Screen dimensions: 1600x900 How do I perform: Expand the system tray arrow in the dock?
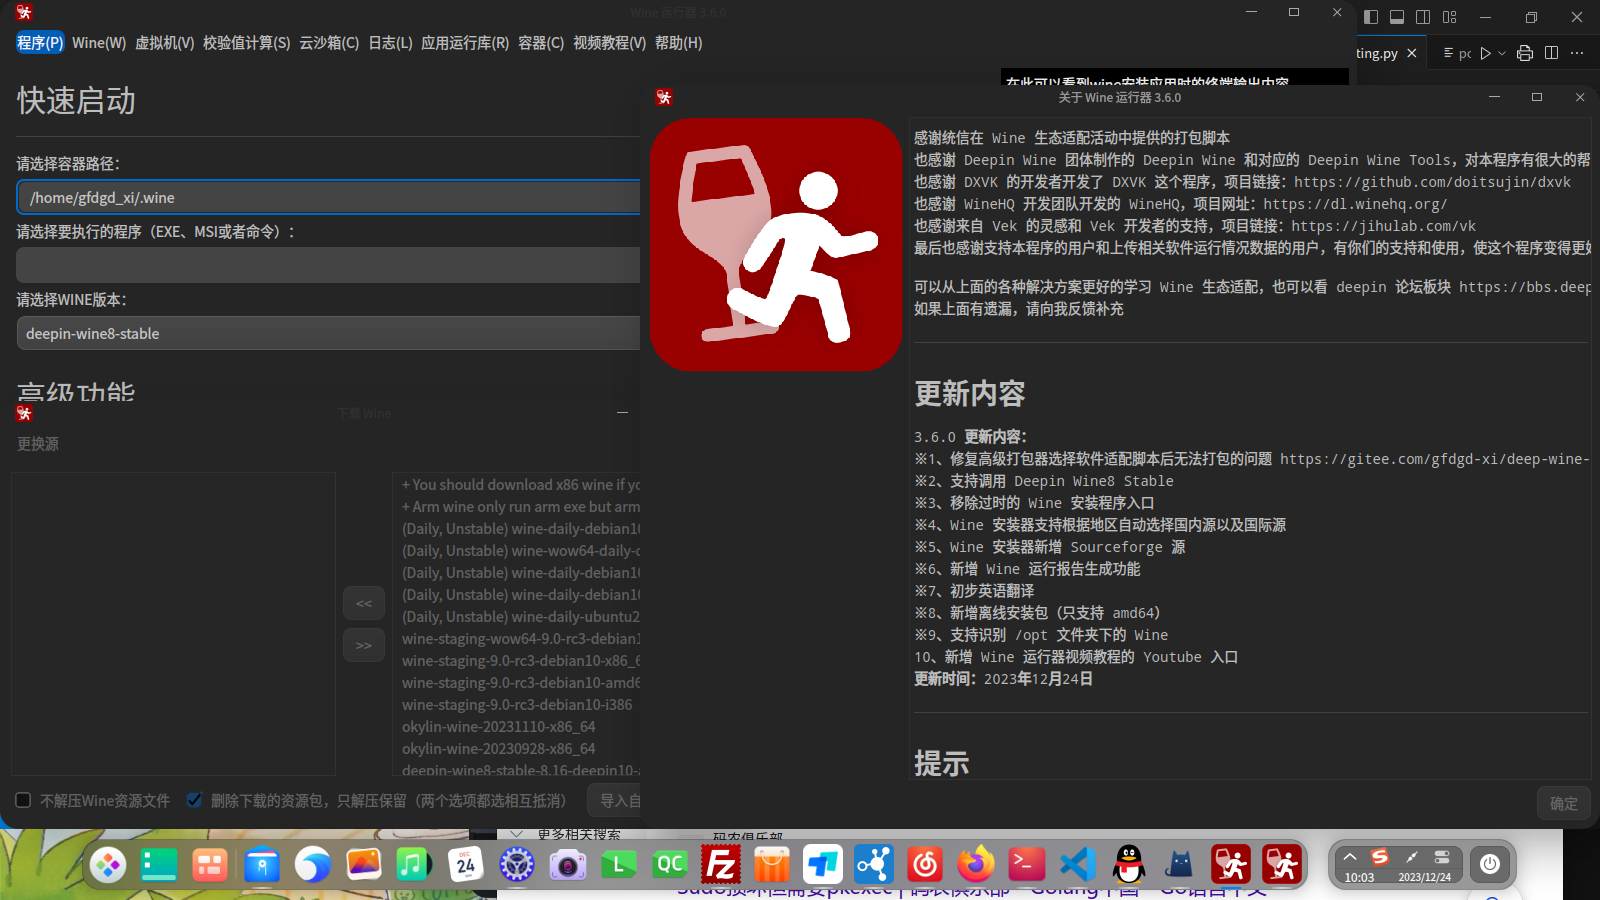click(x=1350, y=857)
